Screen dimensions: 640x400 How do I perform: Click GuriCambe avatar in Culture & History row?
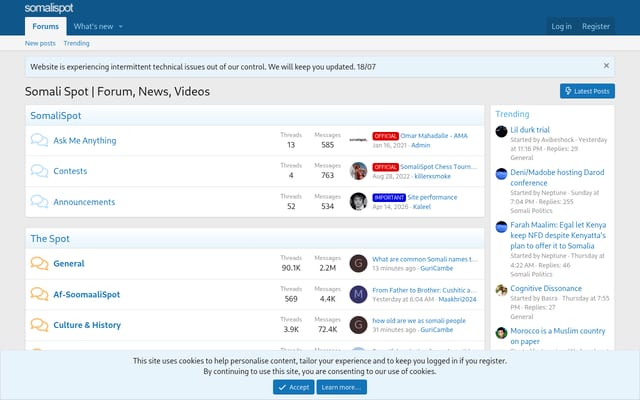358,325
